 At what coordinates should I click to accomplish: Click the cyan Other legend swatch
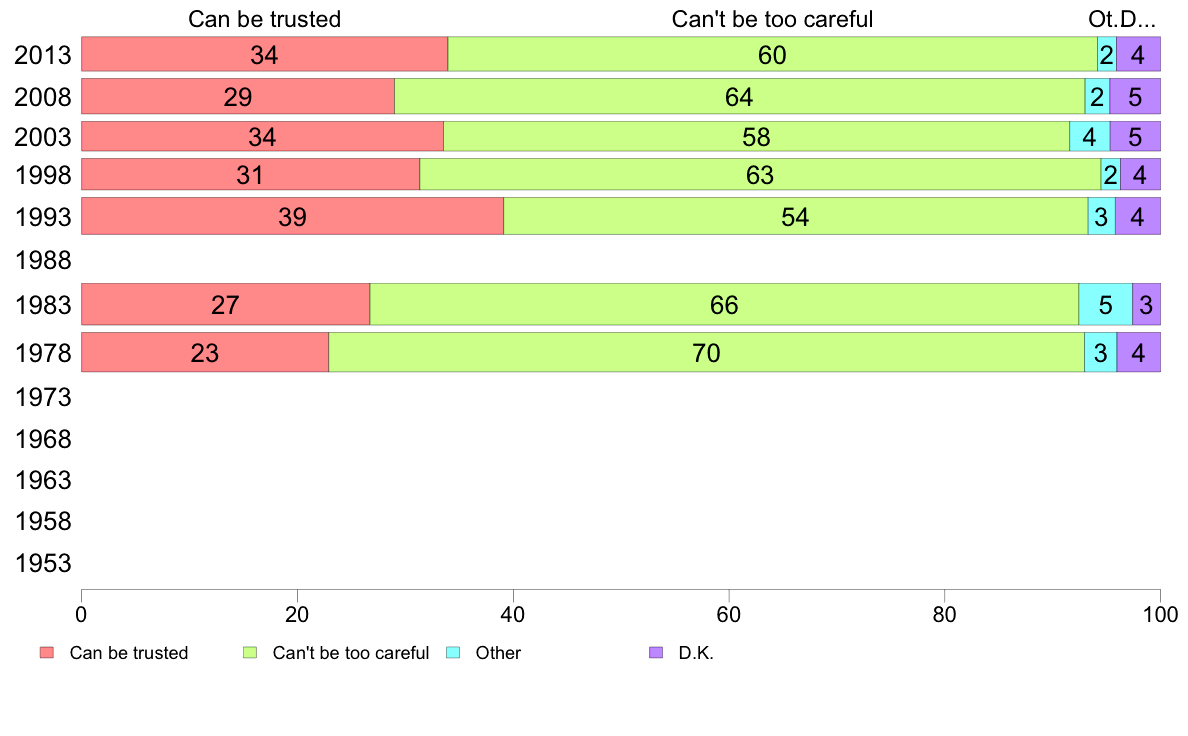(x=452, y=653)
